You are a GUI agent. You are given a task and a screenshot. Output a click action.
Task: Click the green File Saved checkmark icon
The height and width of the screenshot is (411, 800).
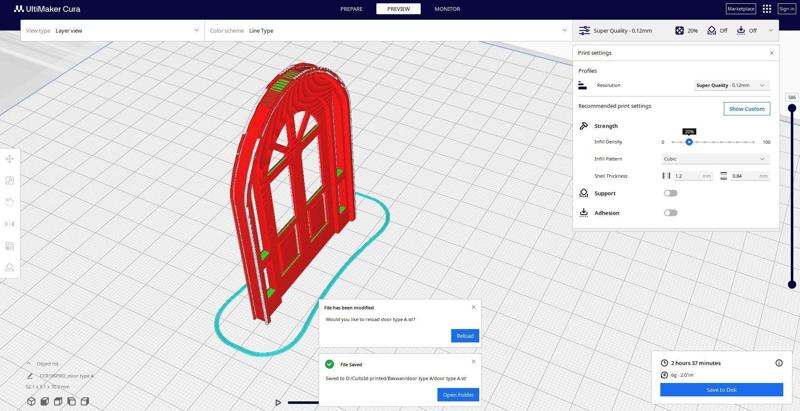[x=330, y=364]
